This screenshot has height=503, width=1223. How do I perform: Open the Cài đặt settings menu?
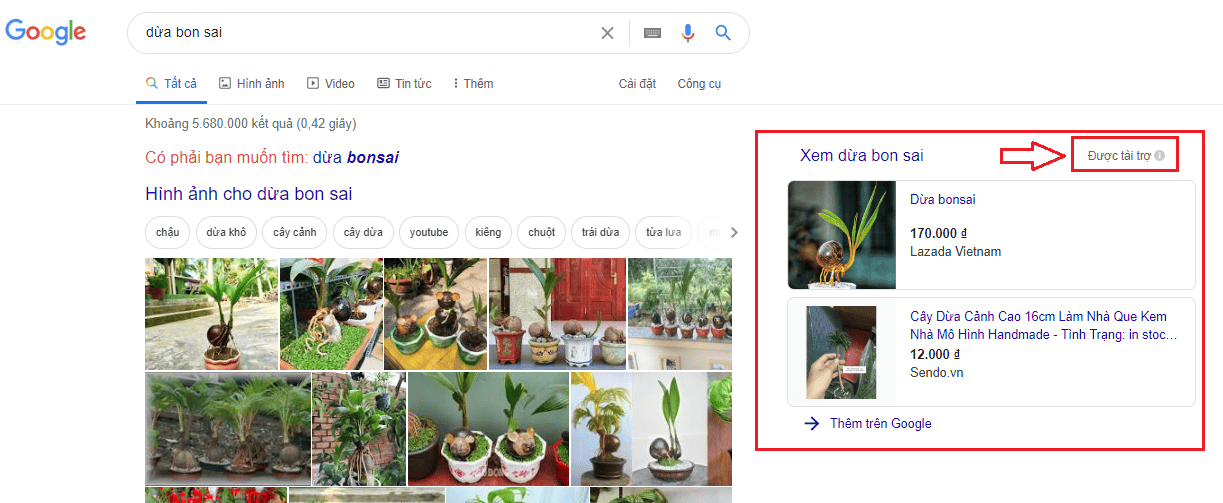coord(637,84)
